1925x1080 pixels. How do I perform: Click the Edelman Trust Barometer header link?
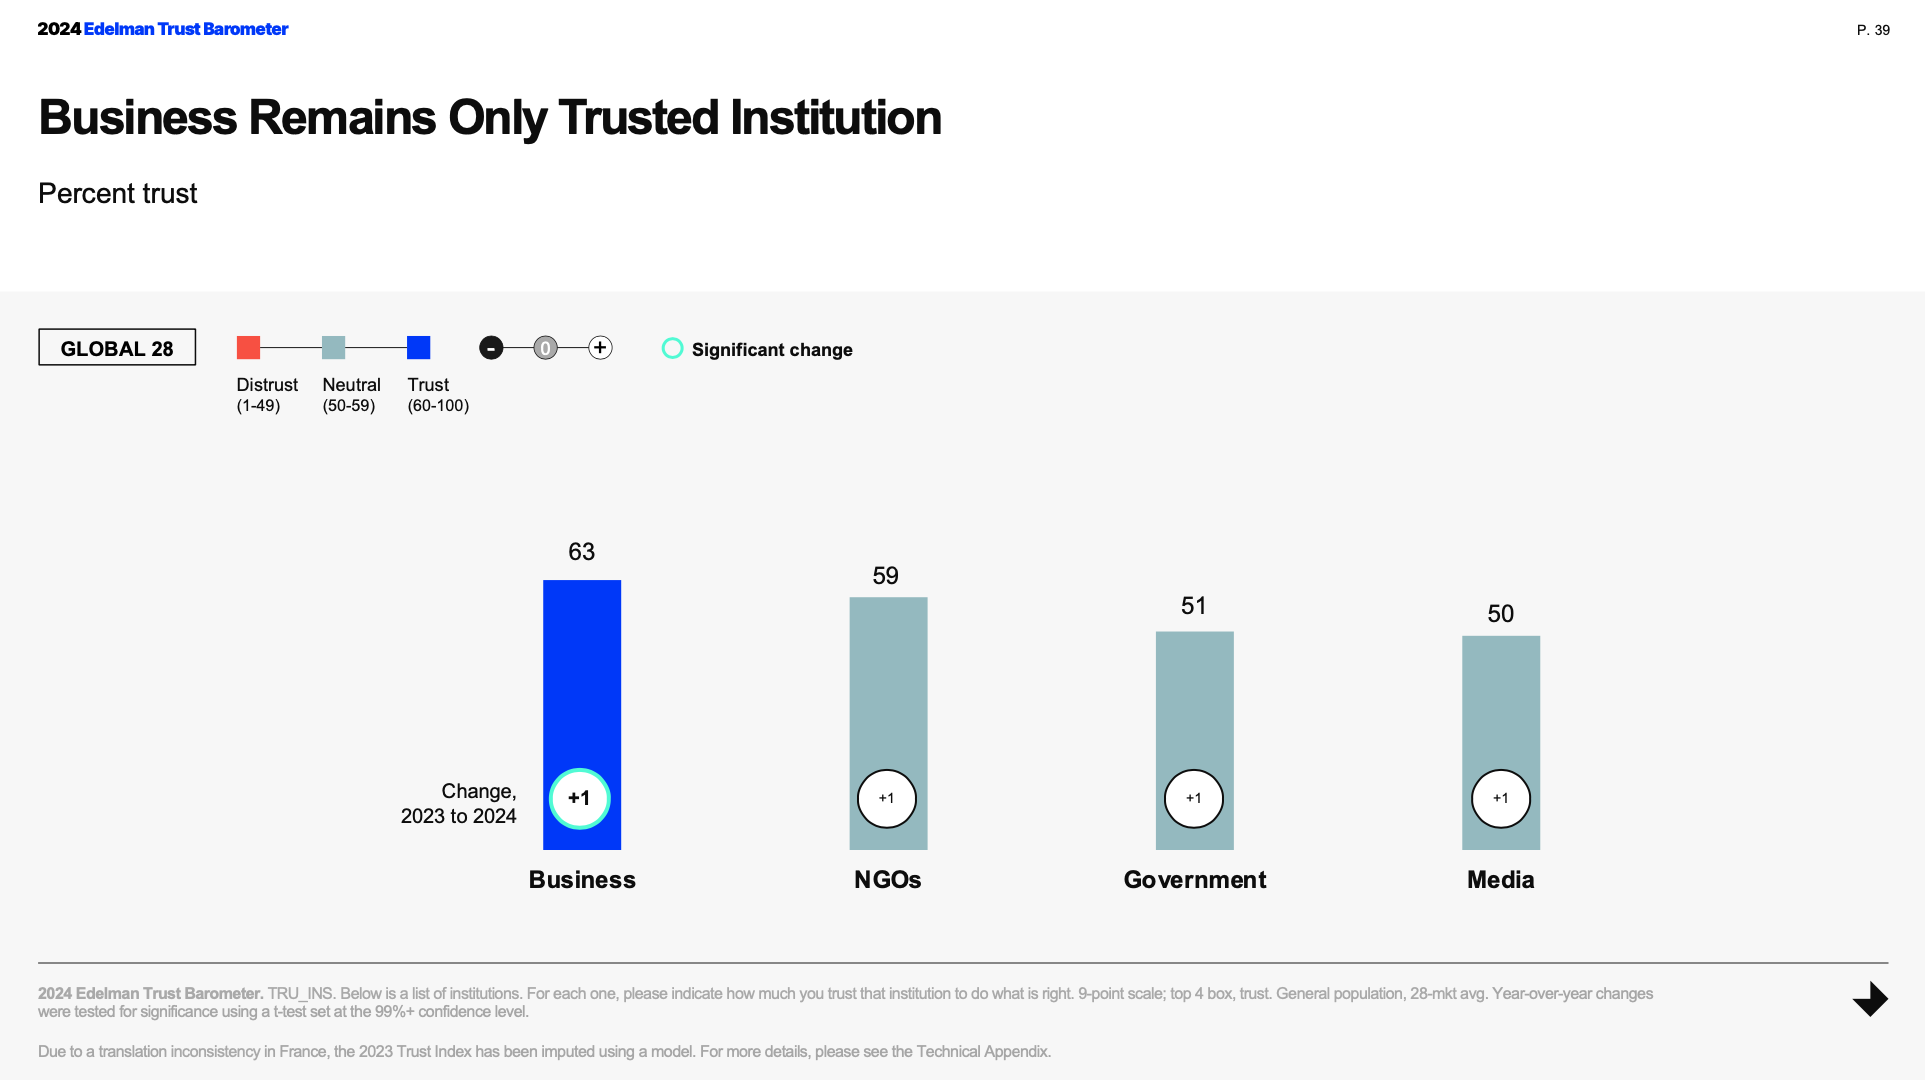tap(186, 29)
